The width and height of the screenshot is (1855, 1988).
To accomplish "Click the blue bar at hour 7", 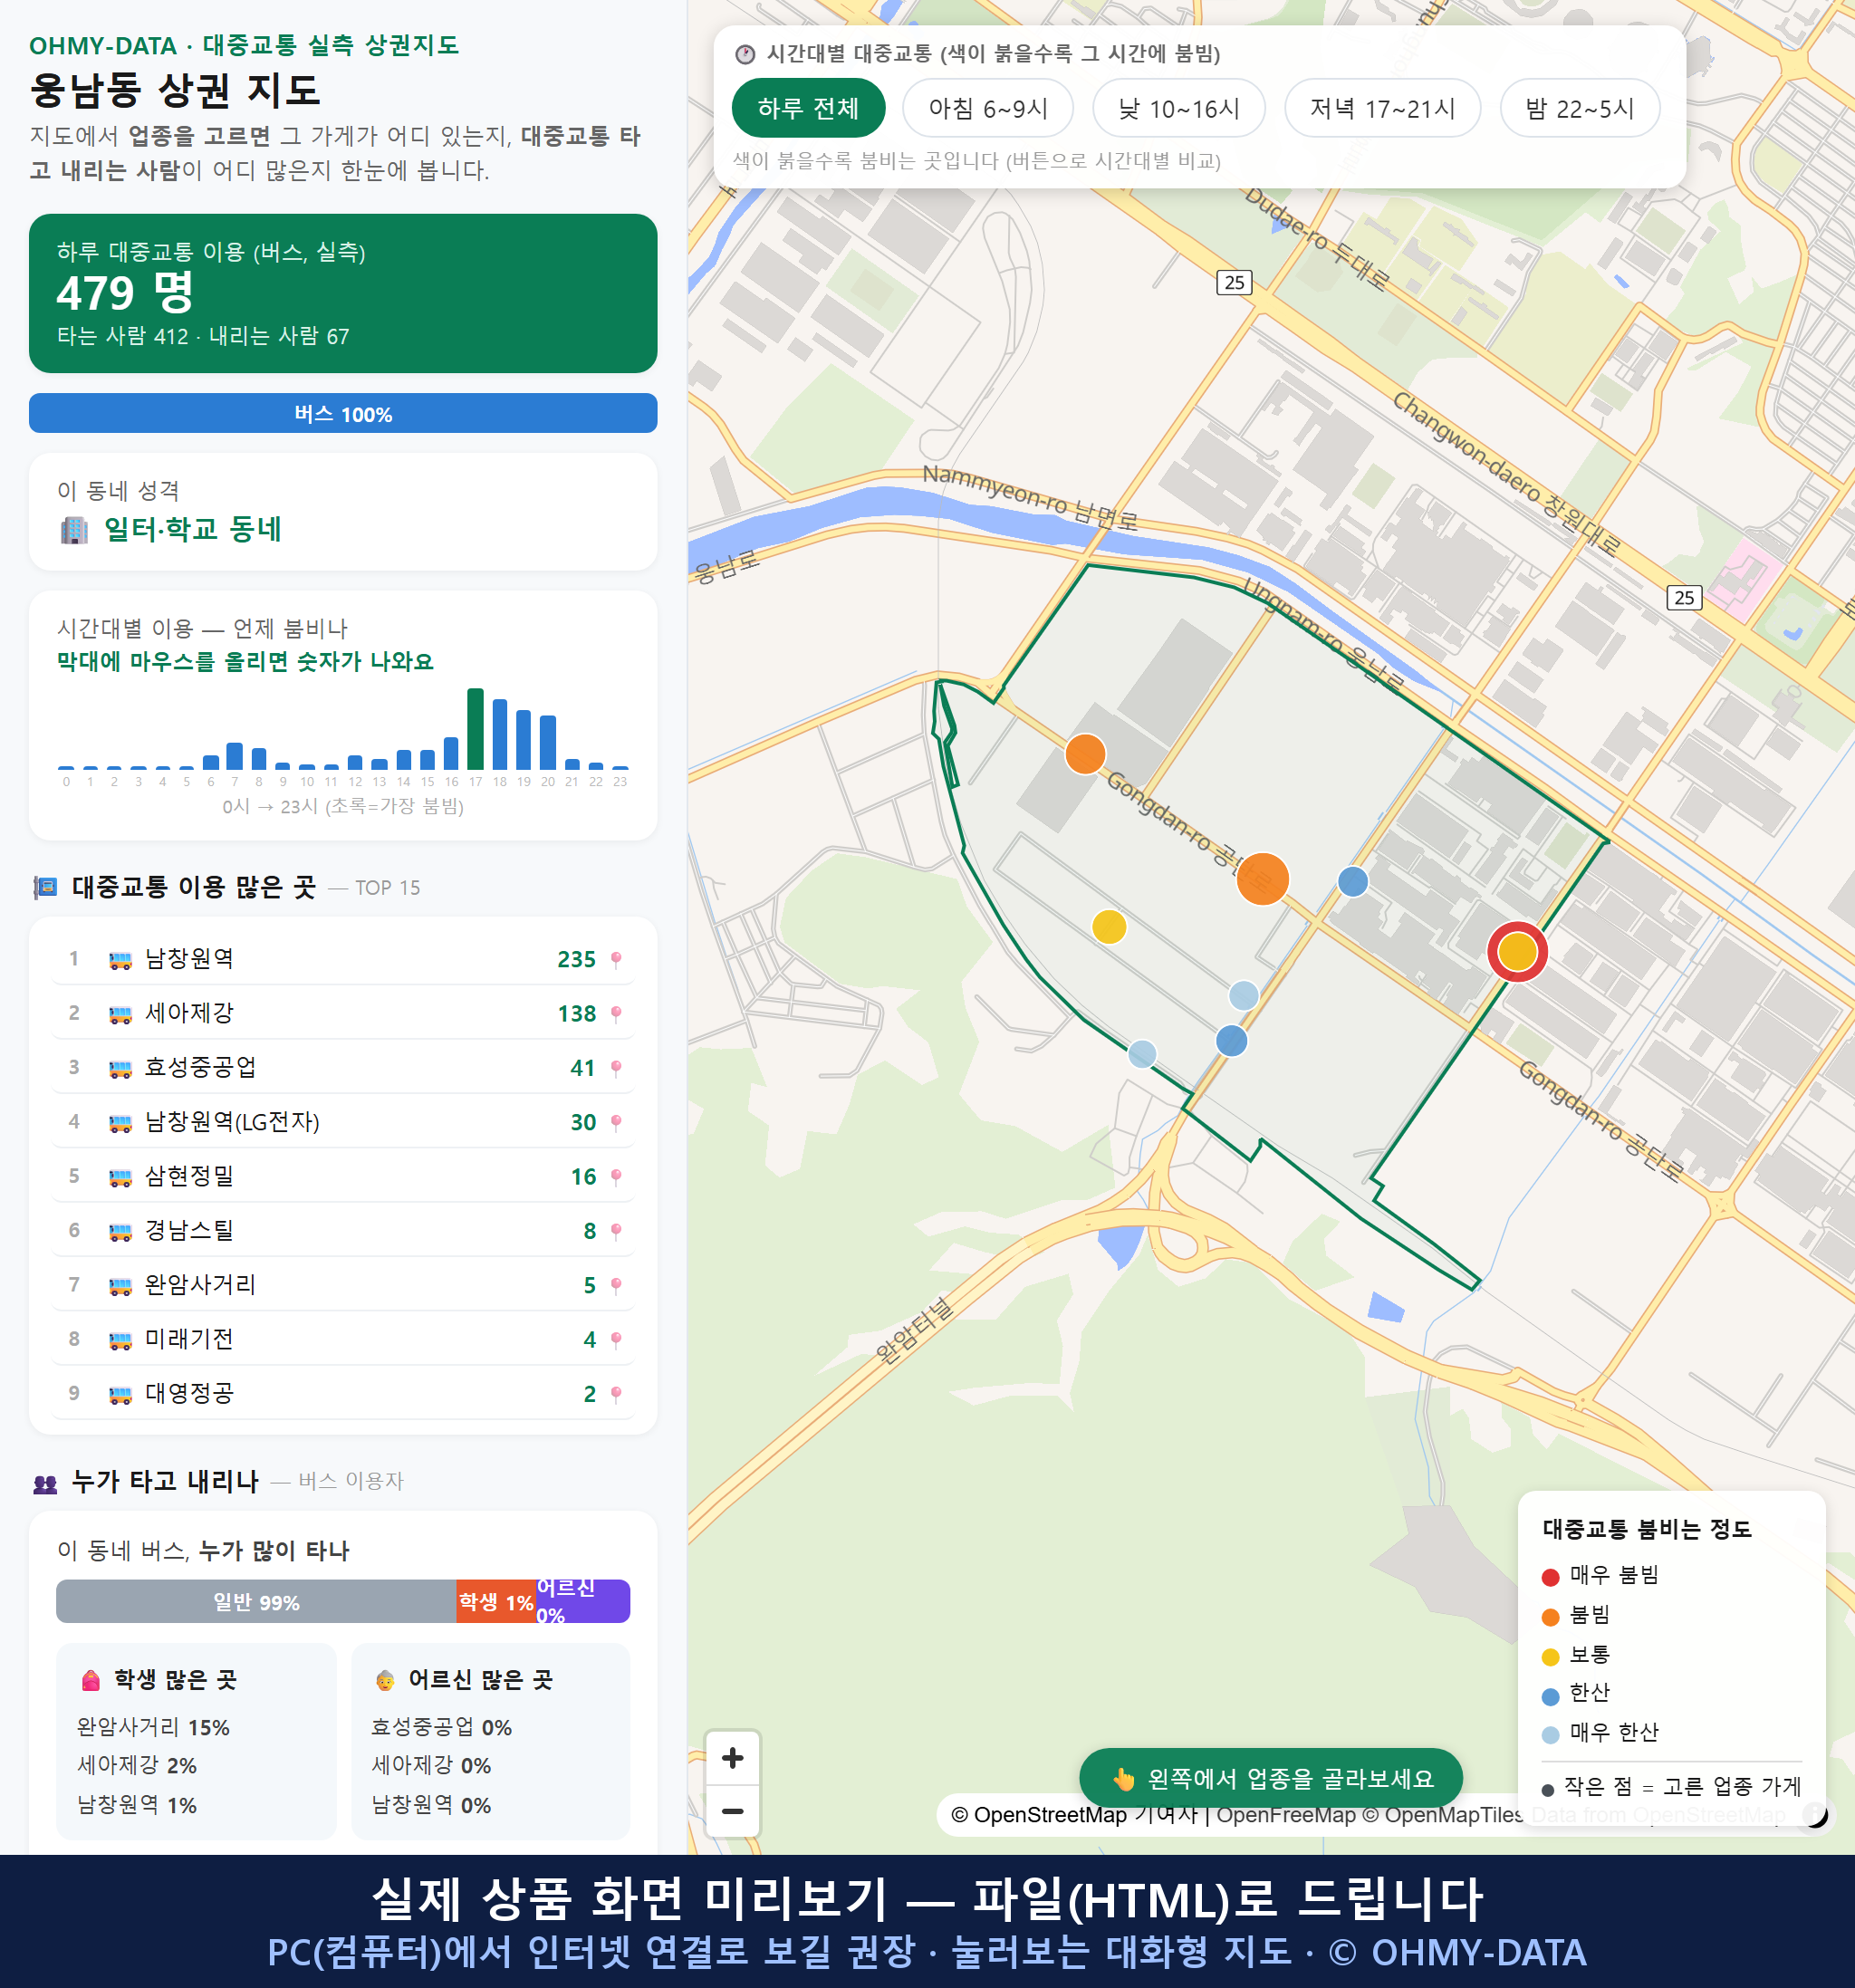I will pos(234,755).
